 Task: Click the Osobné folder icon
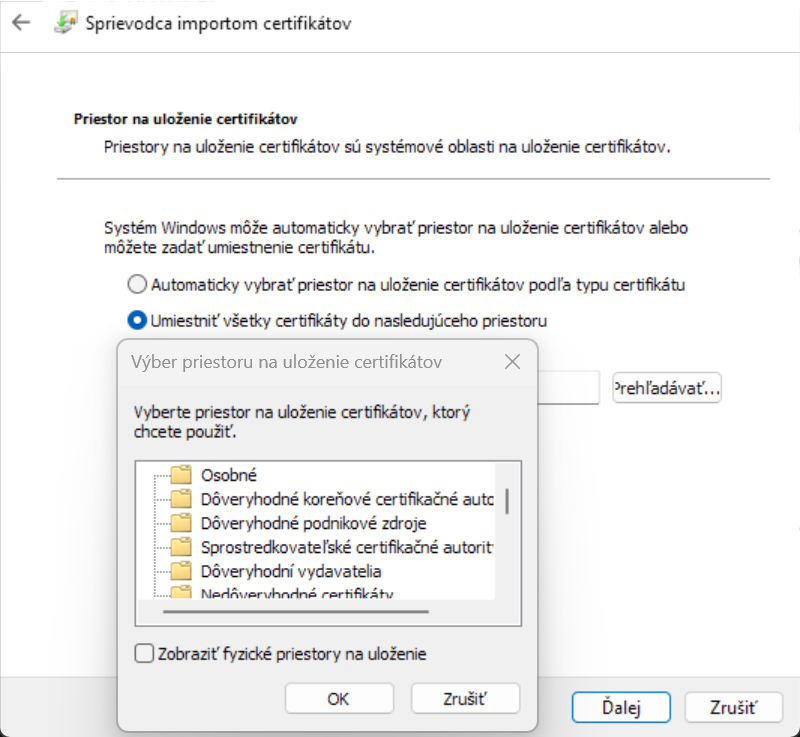click(x=181, y=475)
